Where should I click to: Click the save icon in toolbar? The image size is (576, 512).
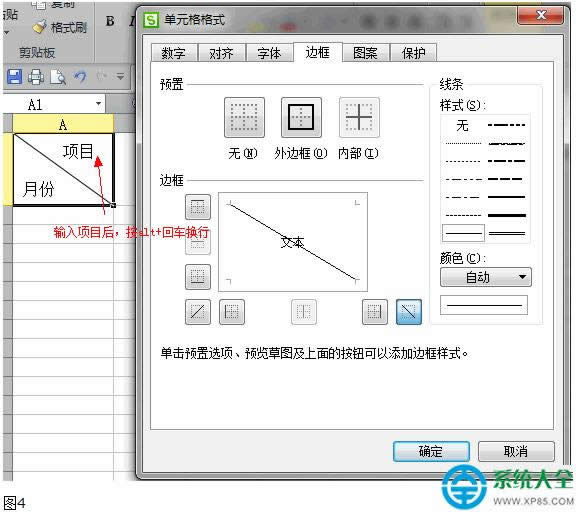[14, 77]
